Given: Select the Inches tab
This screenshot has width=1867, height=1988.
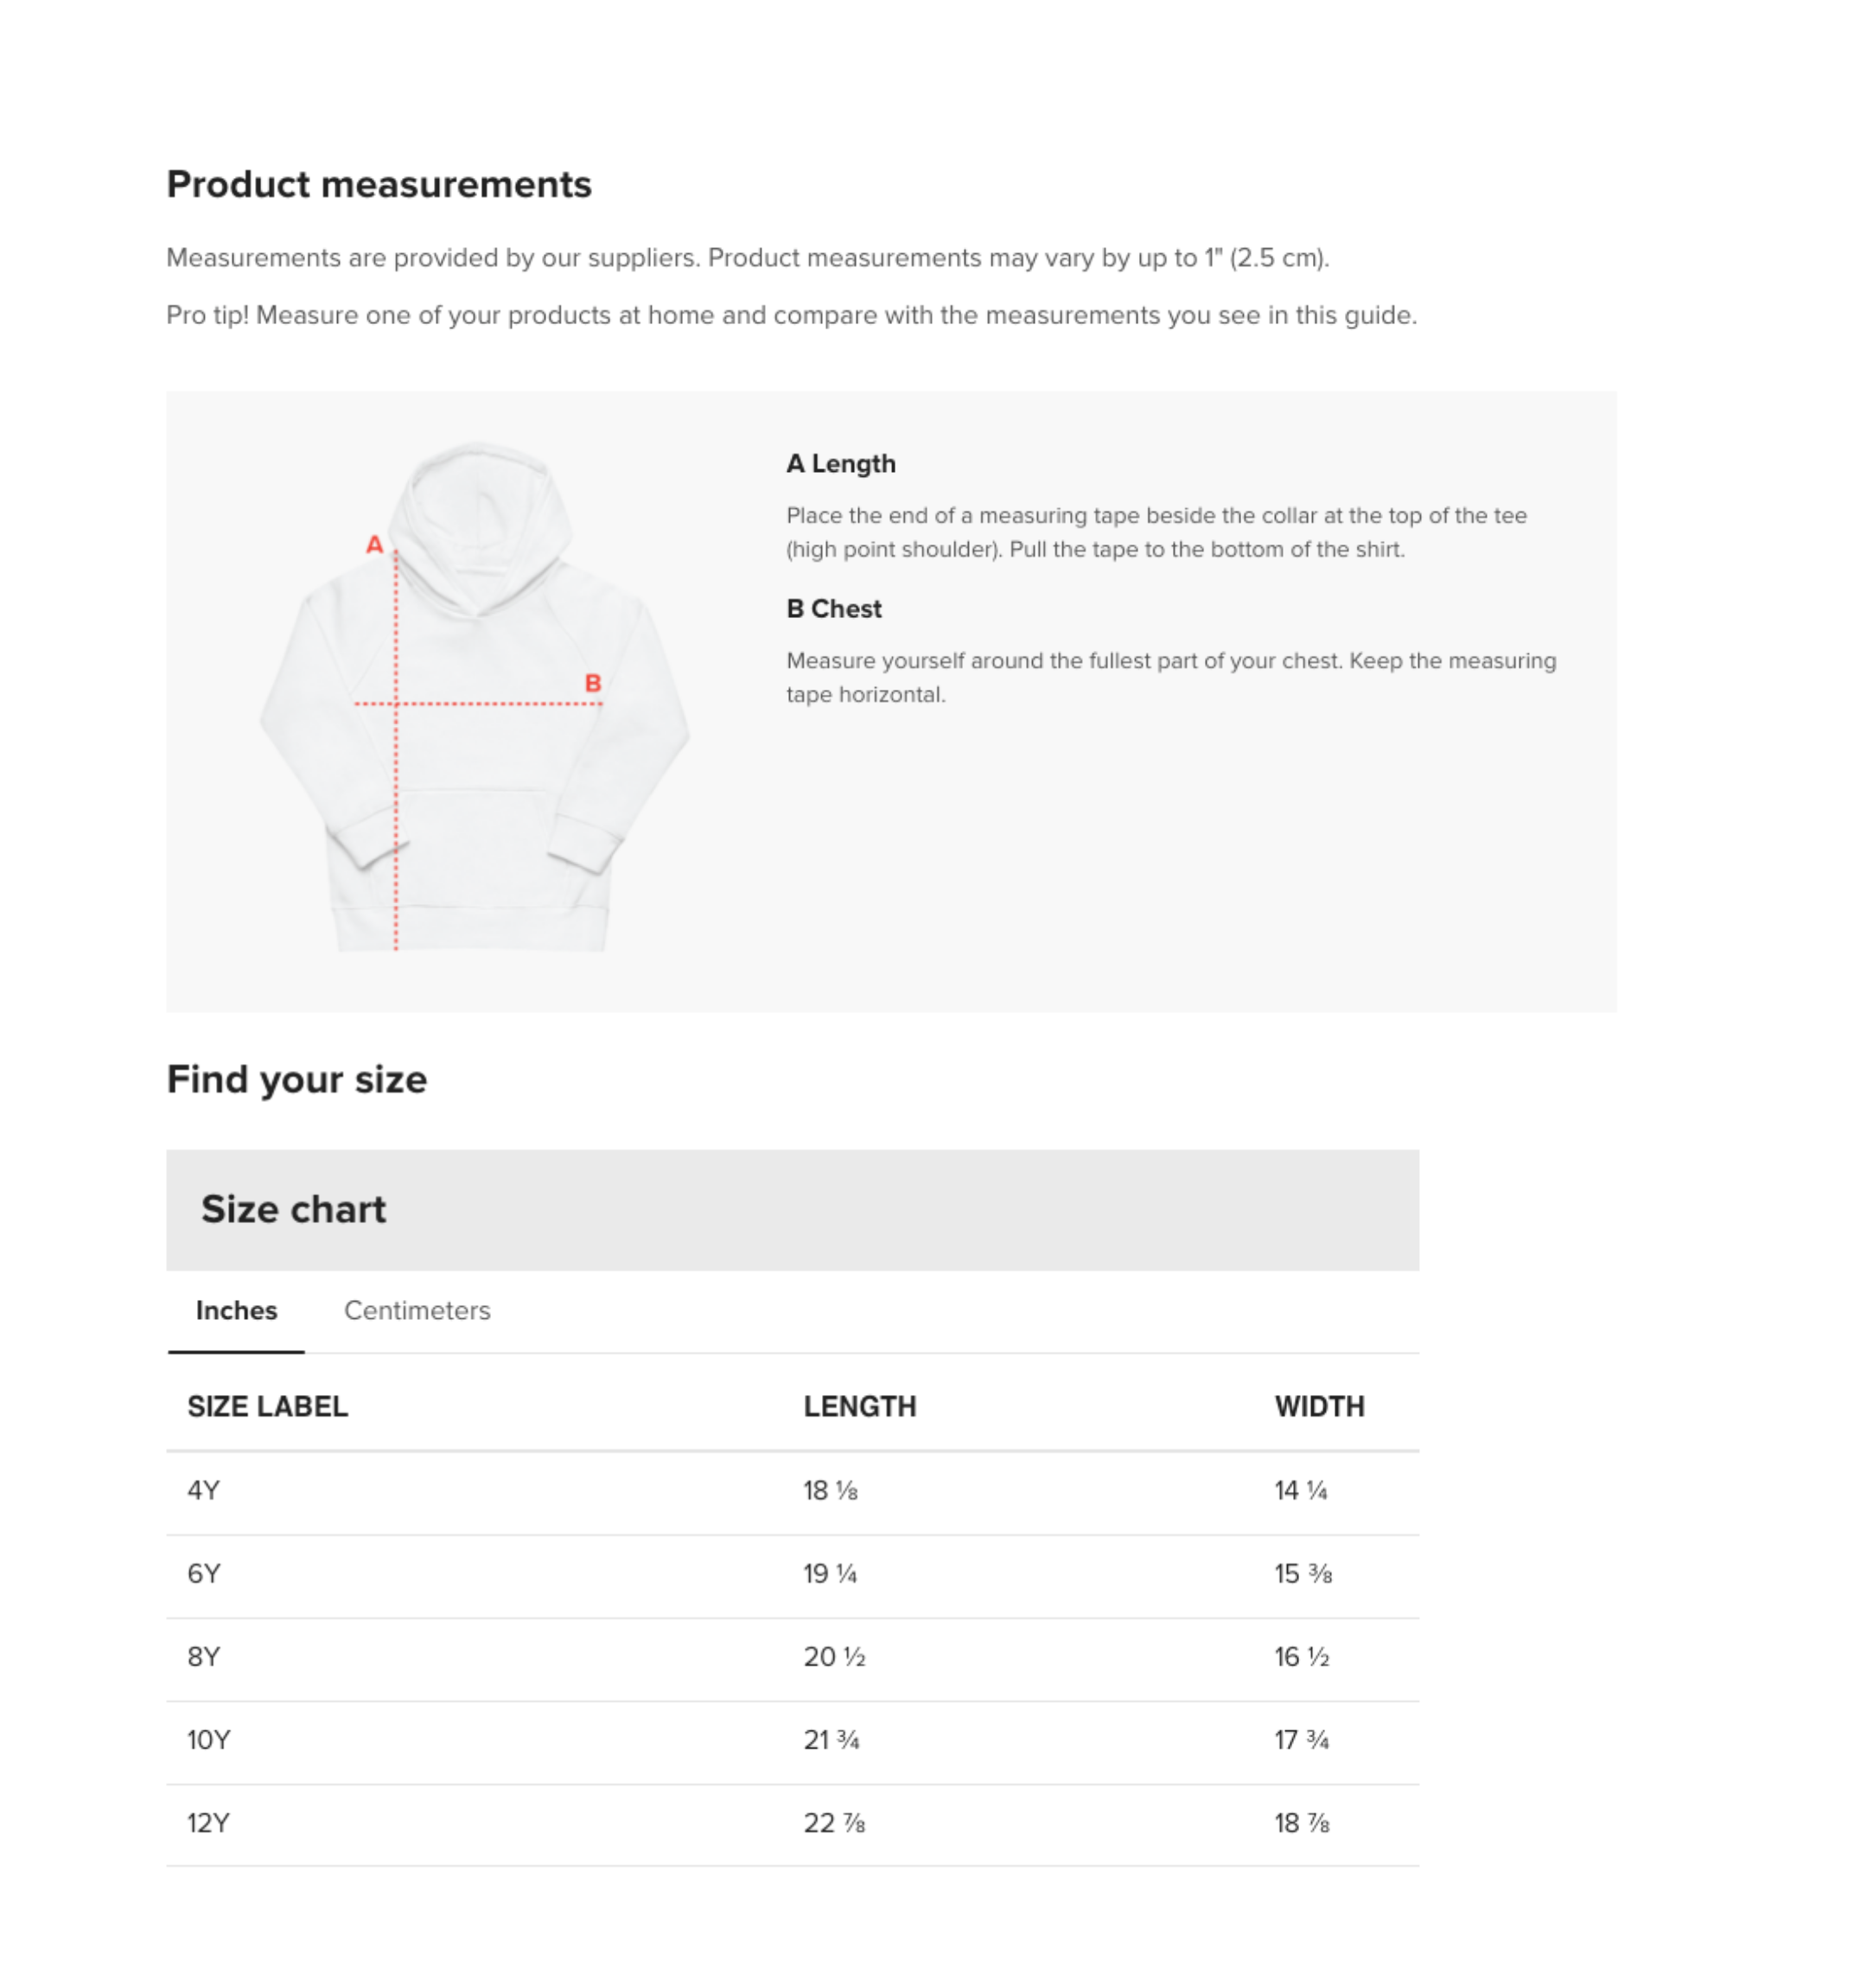Looking at the screenshot, I should click(236, 1310).
